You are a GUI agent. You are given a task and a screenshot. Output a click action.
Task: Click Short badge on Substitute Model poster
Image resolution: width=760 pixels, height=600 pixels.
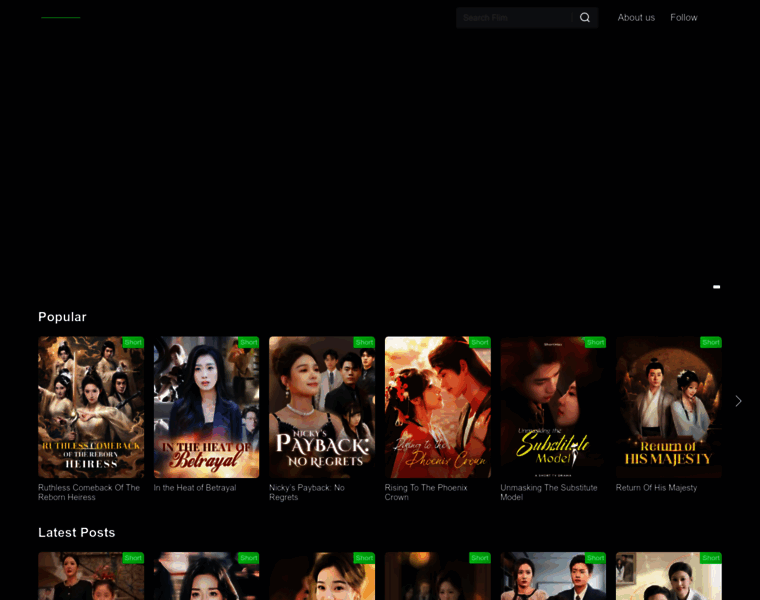[x=595, y=342]
